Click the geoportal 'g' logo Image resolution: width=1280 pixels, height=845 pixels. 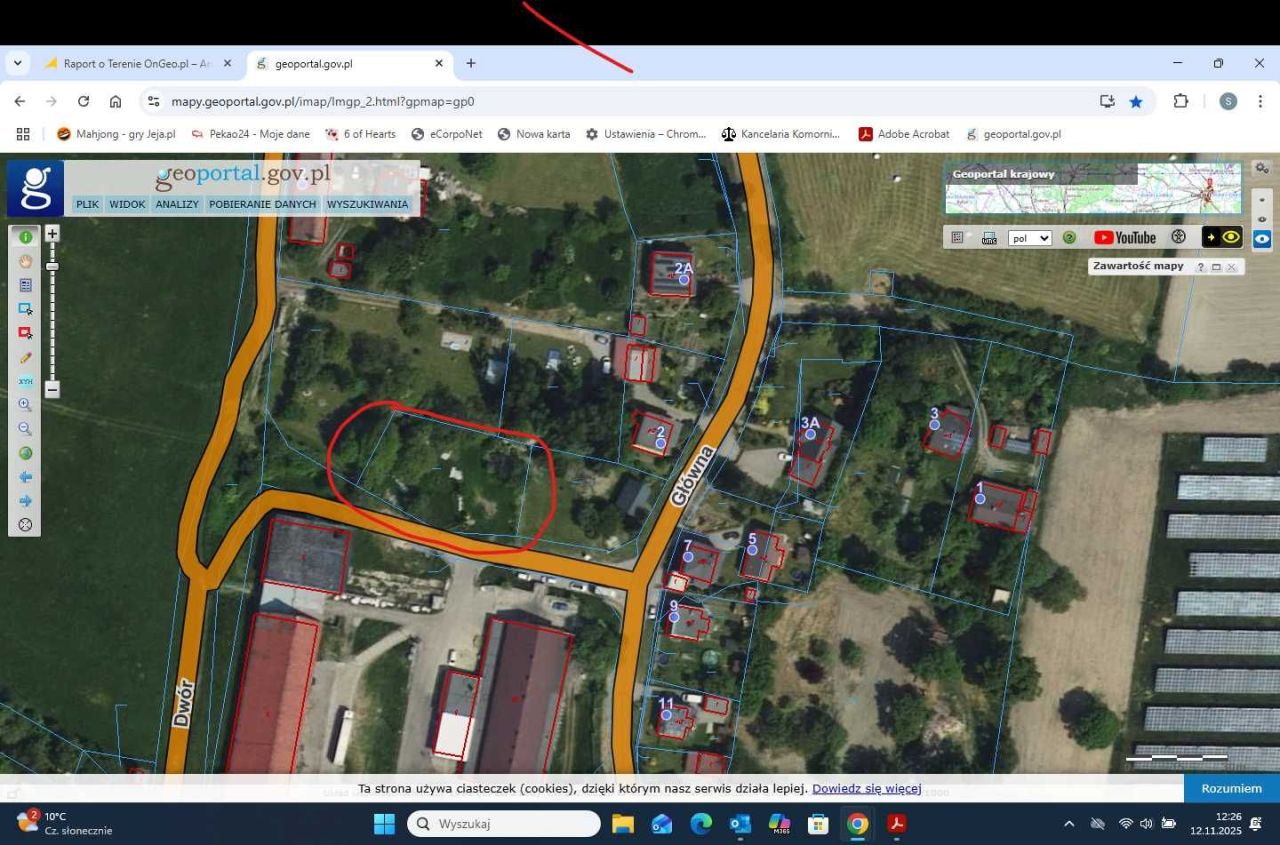tap(36, 188)
